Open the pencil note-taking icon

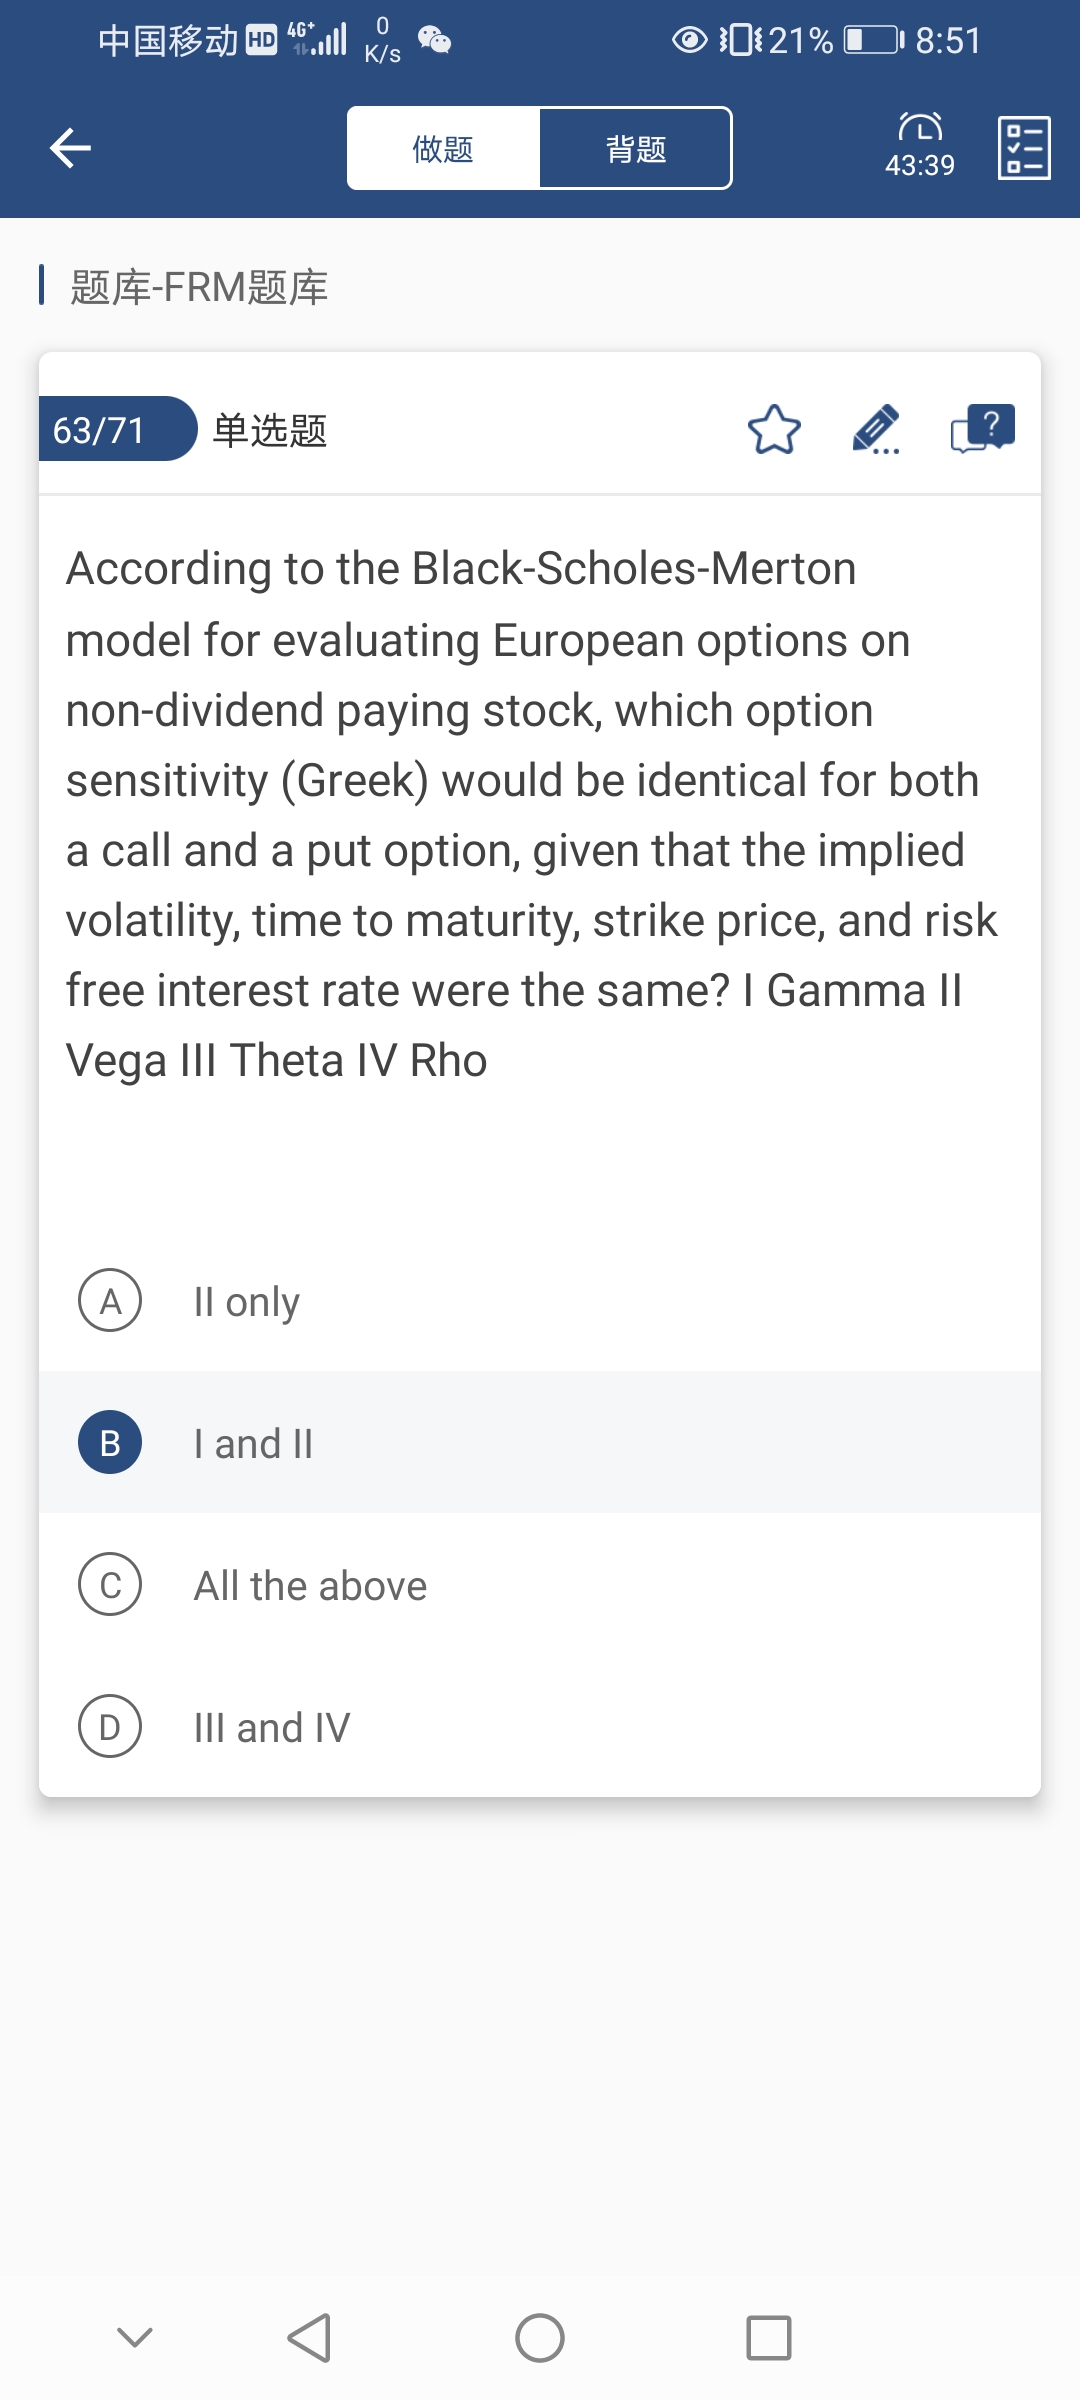click(876, 430)
